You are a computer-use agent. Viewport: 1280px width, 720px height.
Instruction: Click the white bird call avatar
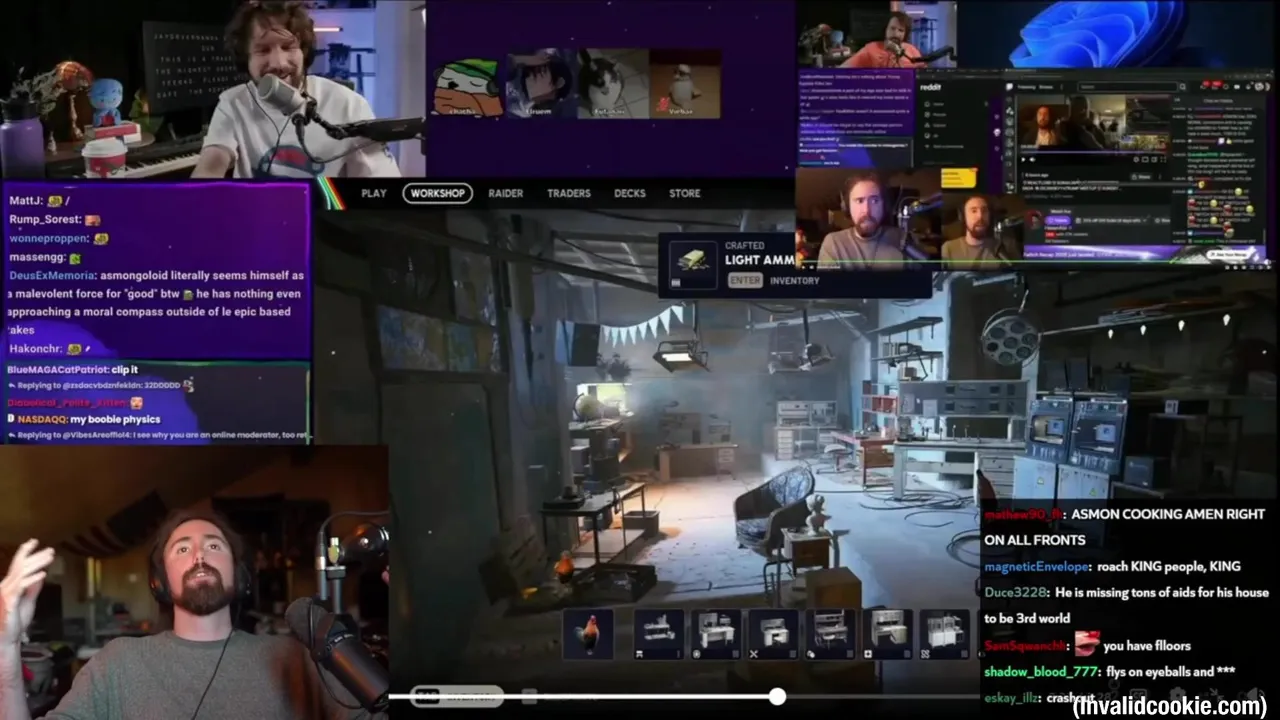pyautogui.click(x=685, y=84)
